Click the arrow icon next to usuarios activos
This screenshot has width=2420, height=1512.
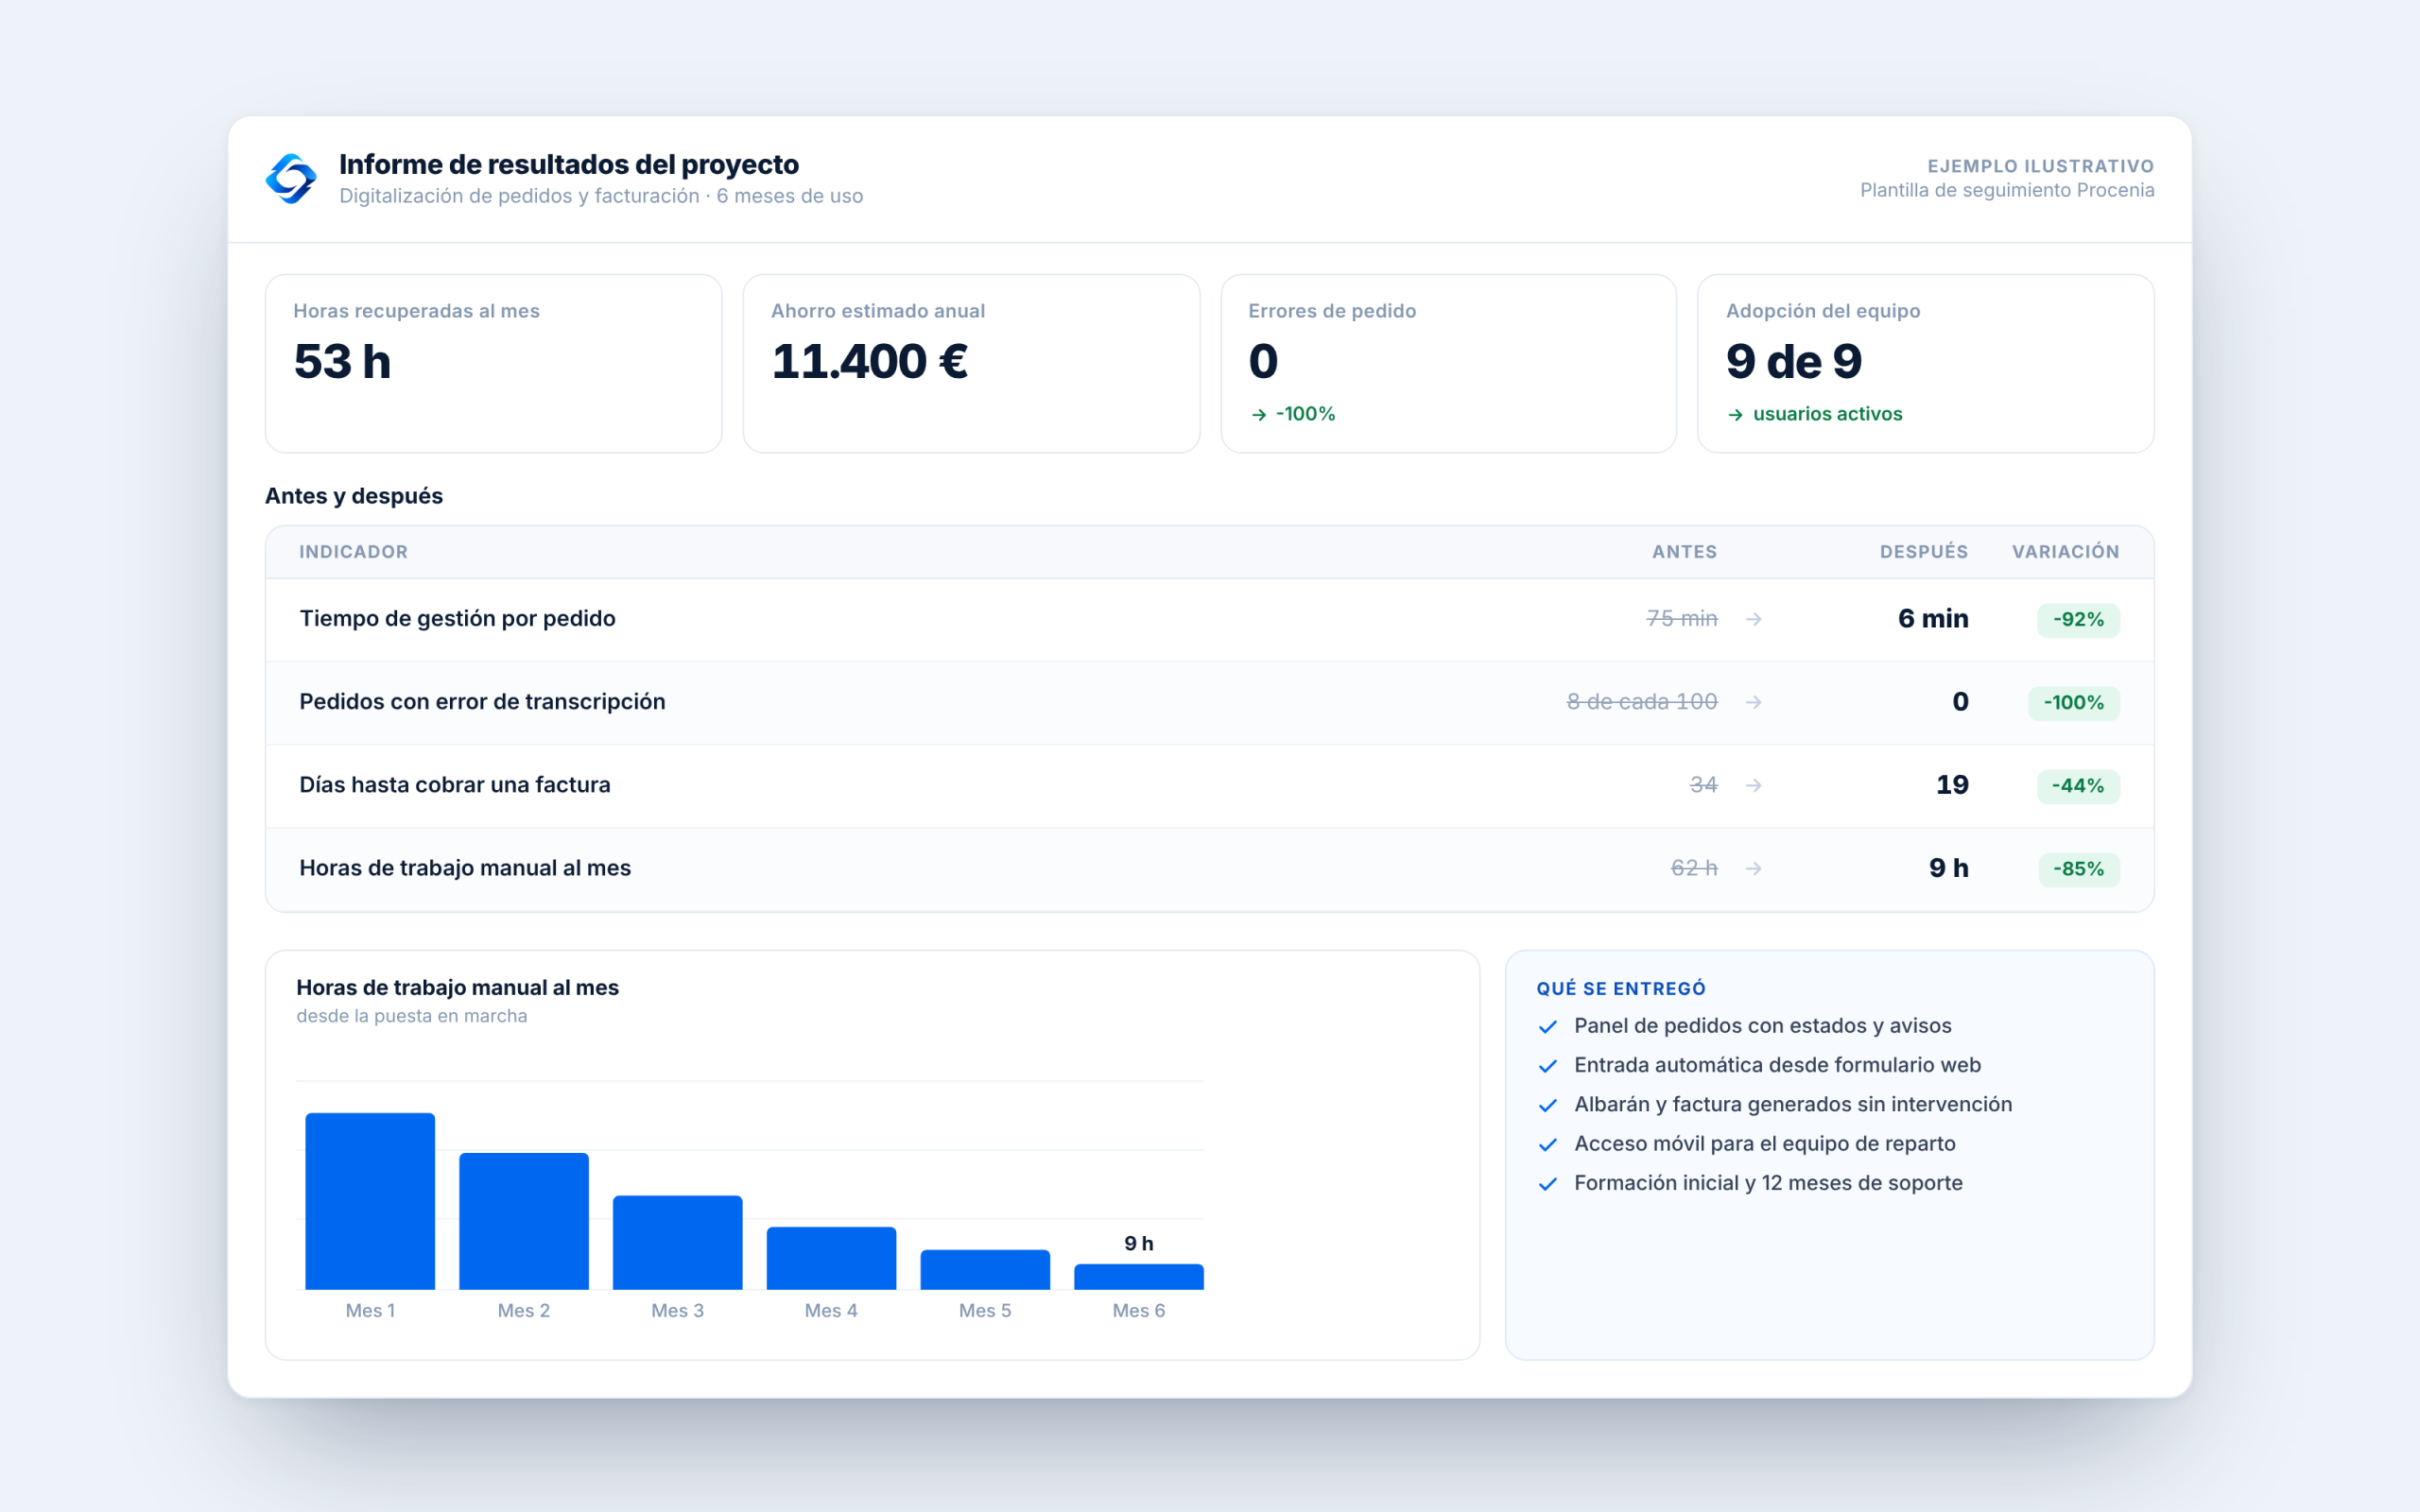point(1736,415)
